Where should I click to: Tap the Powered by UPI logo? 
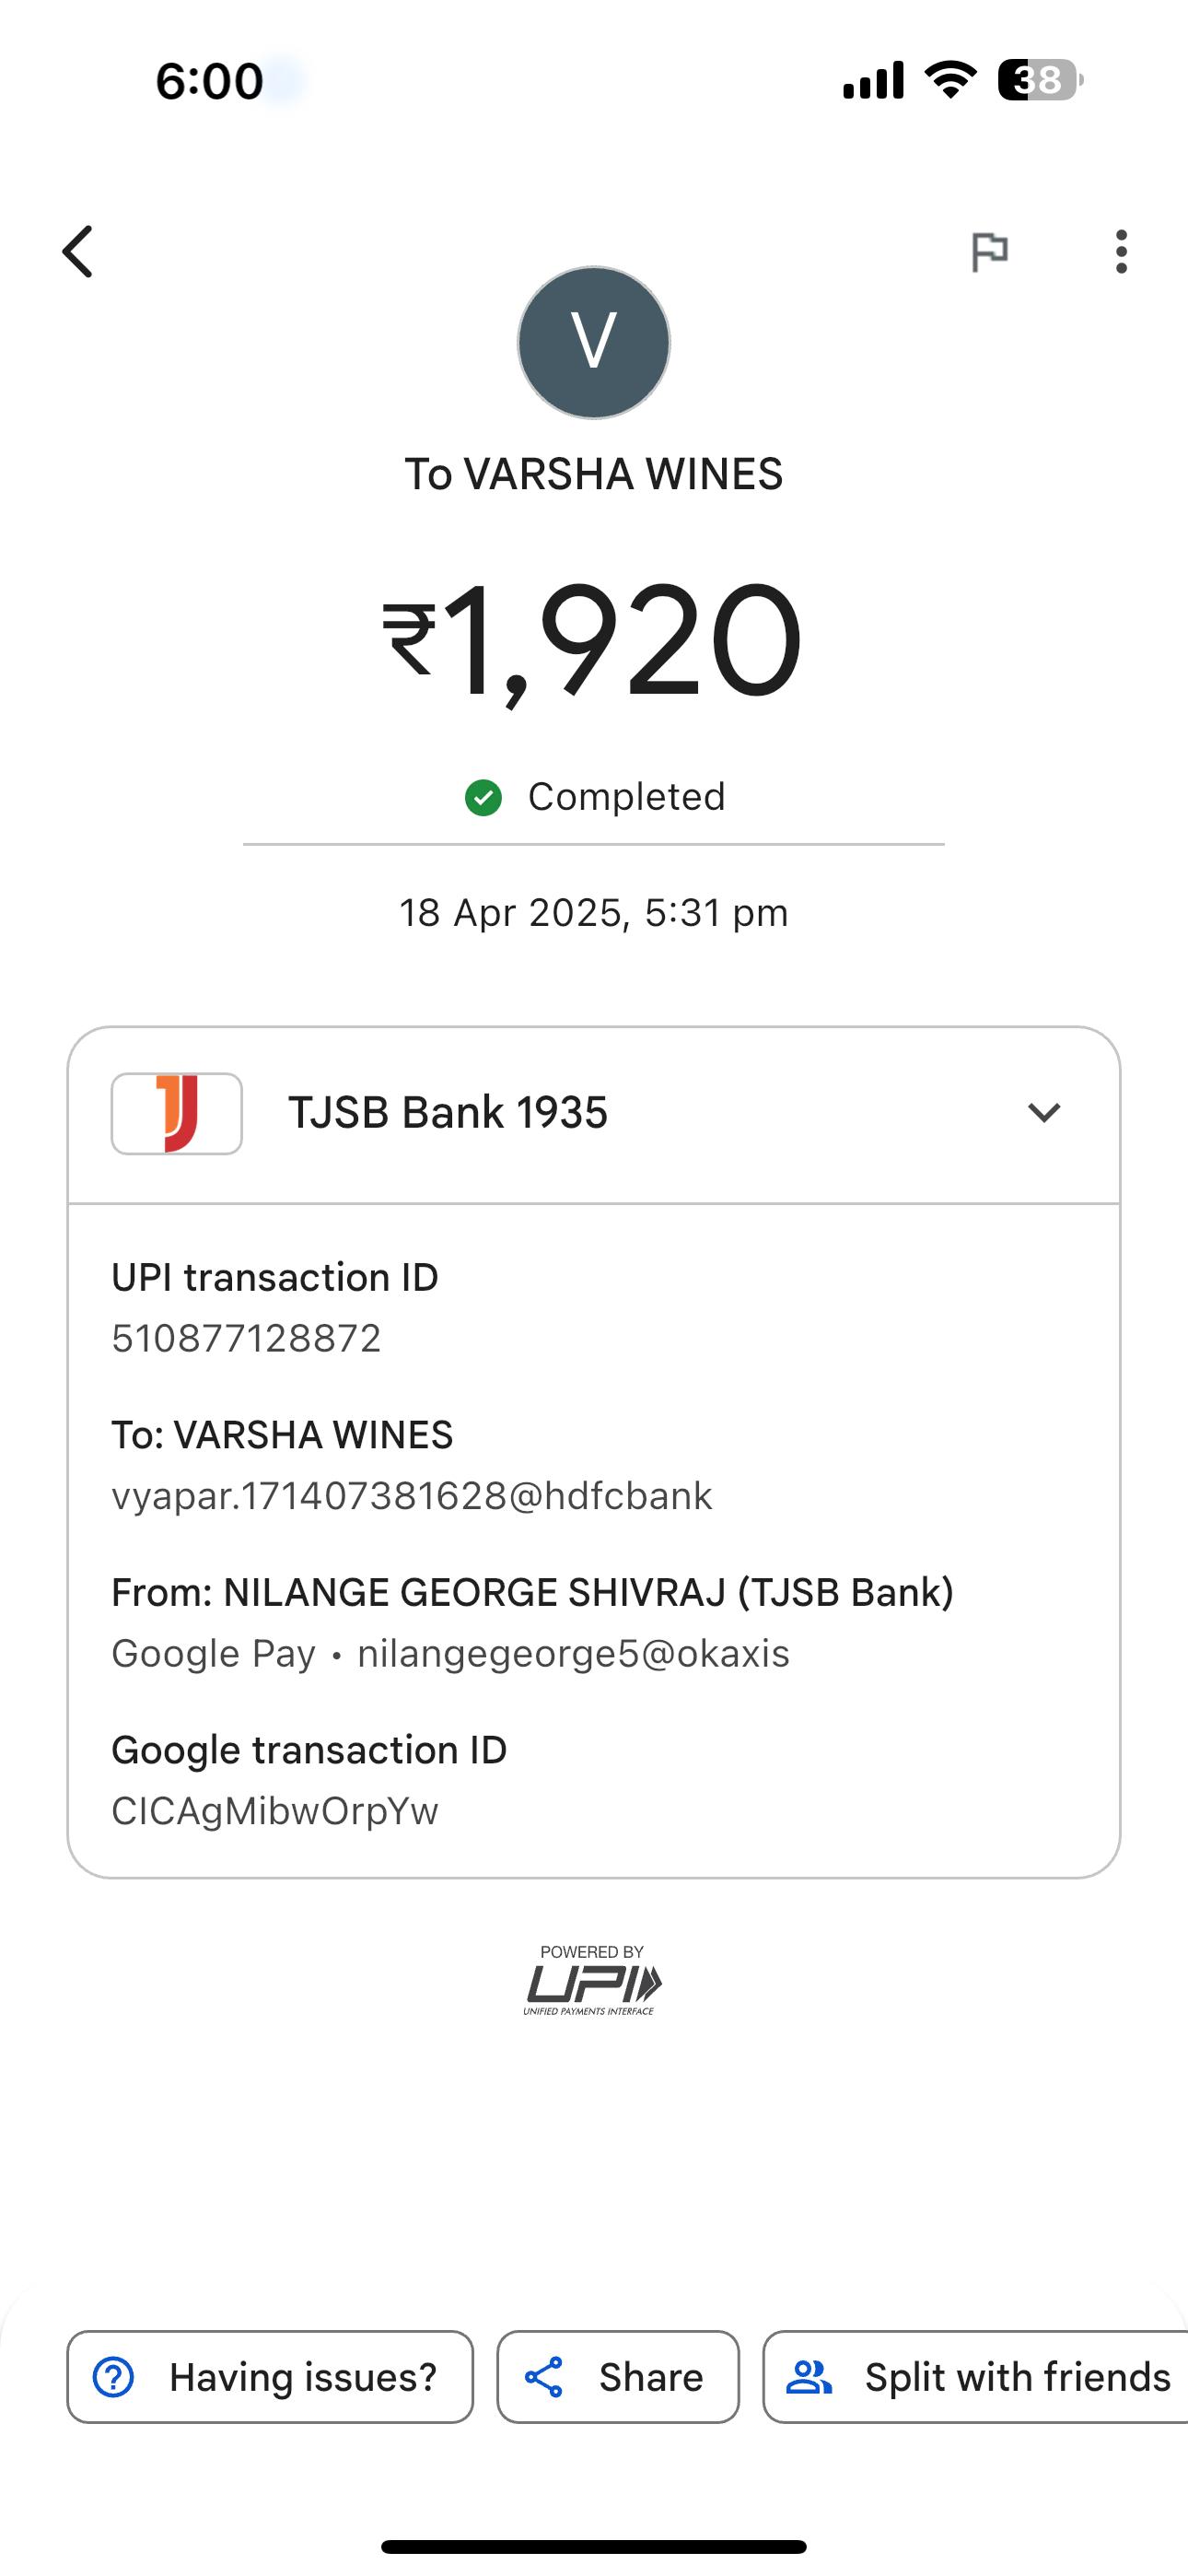click(592, 1980)
